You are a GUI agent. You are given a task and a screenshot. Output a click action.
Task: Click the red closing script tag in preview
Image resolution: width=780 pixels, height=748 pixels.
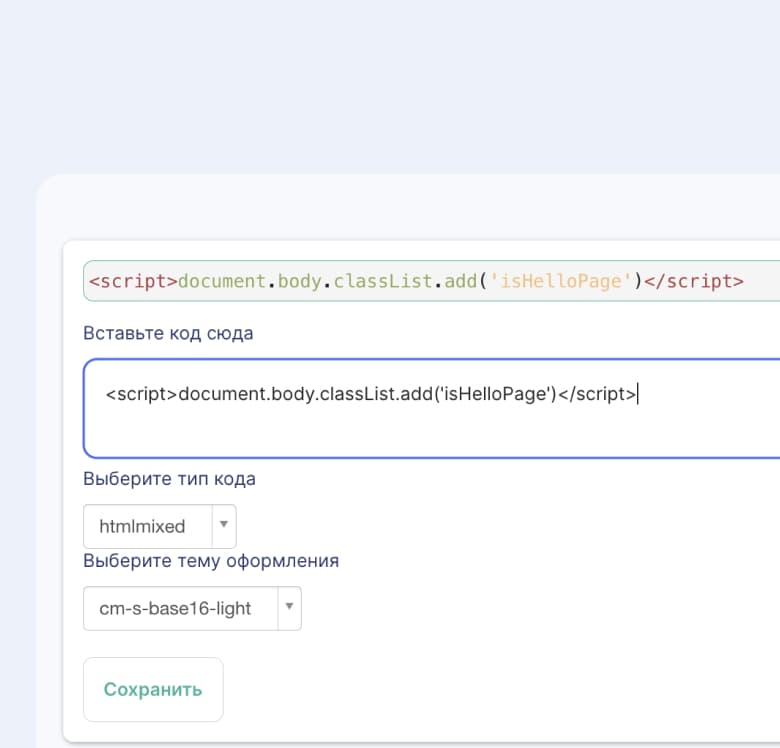tap(694, 281)
